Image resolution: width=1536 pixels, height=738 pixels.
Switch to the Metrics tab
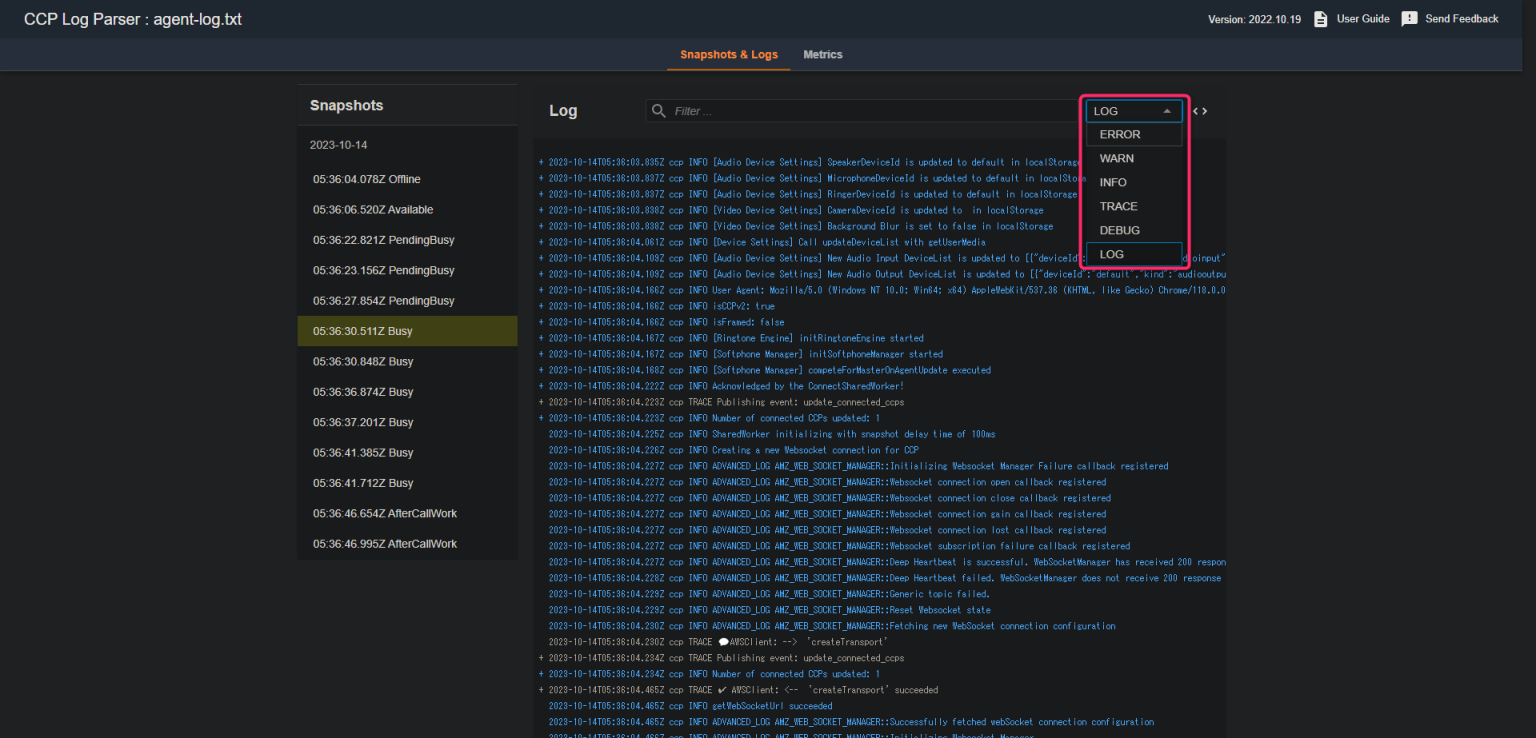tap(822, 55)
